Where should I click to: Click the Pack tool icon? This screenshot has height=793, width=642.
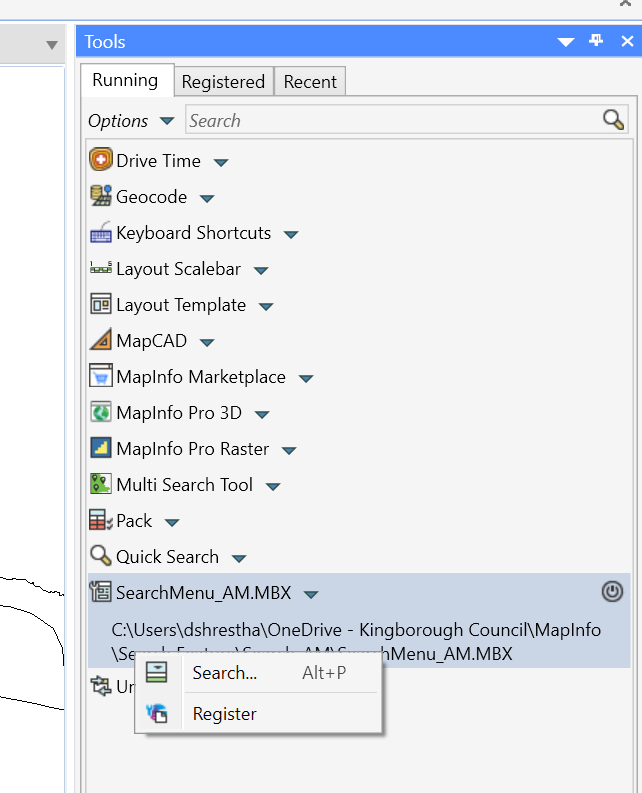[101, 520]
